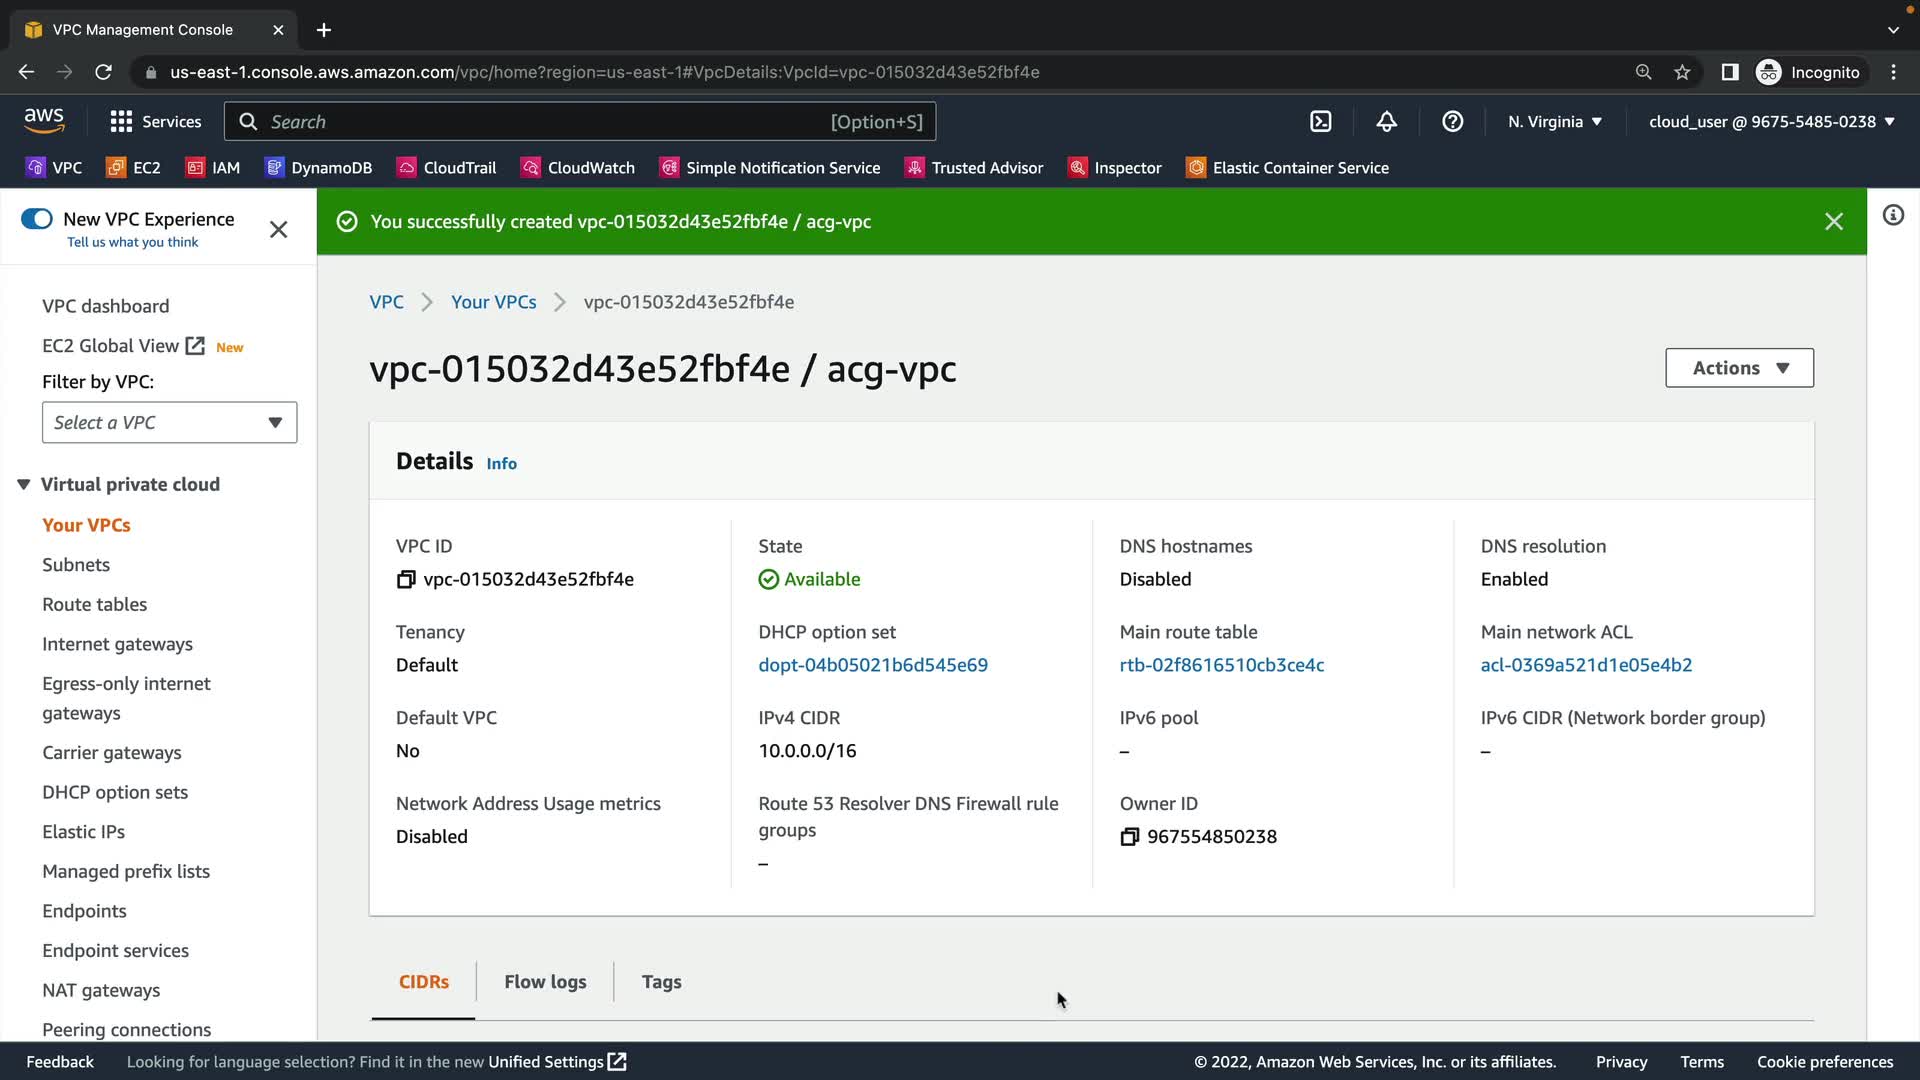The width and height of the screenshot is (1920, 1080).
Task: Open the EC2 shortcut in the favorites bar
Action: click(x=134, y=168)
